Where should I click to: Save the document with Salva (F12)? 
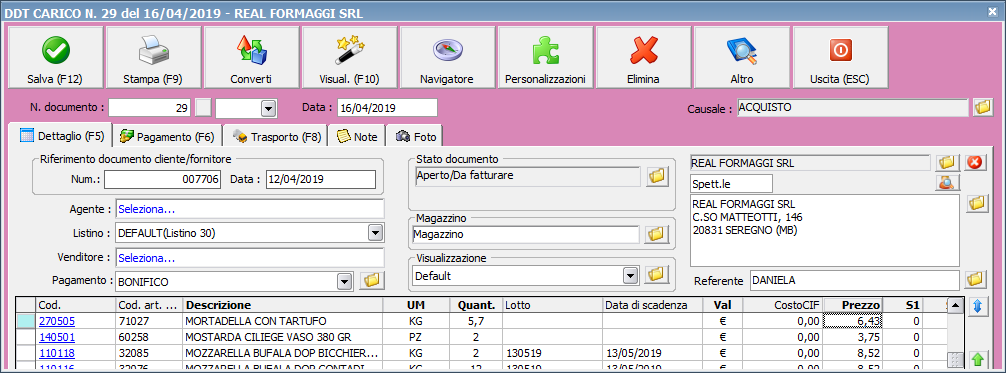pos(55,58)
